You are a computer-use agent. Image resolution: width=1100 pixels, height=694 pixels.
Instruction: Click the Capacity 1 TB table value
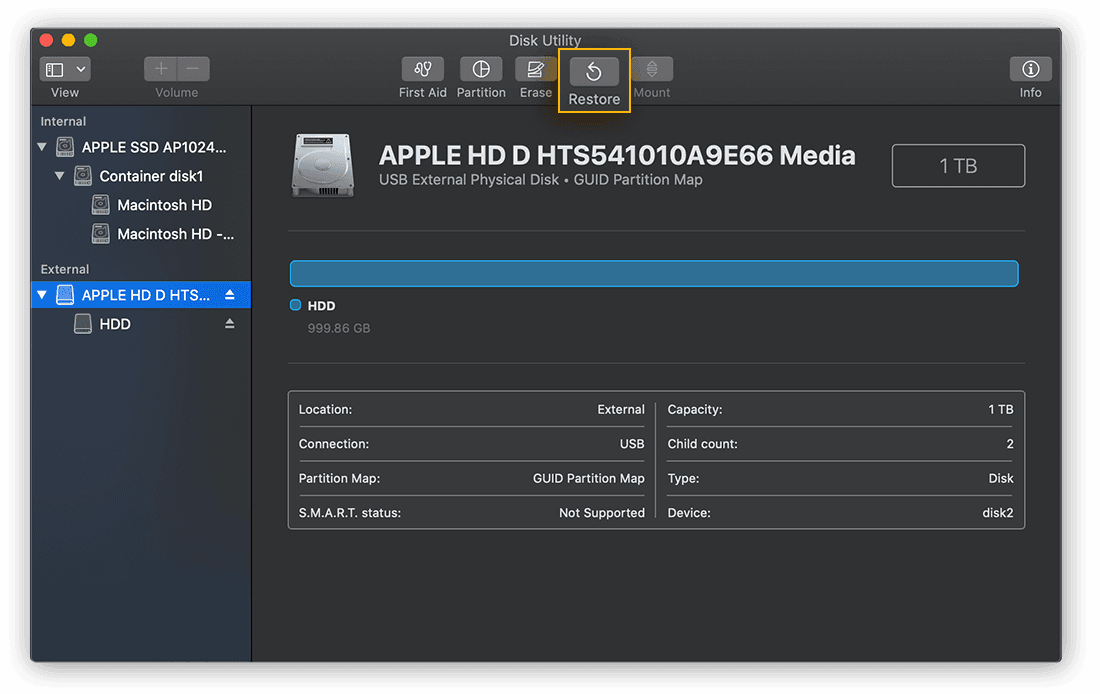(x=1000, y=410)
